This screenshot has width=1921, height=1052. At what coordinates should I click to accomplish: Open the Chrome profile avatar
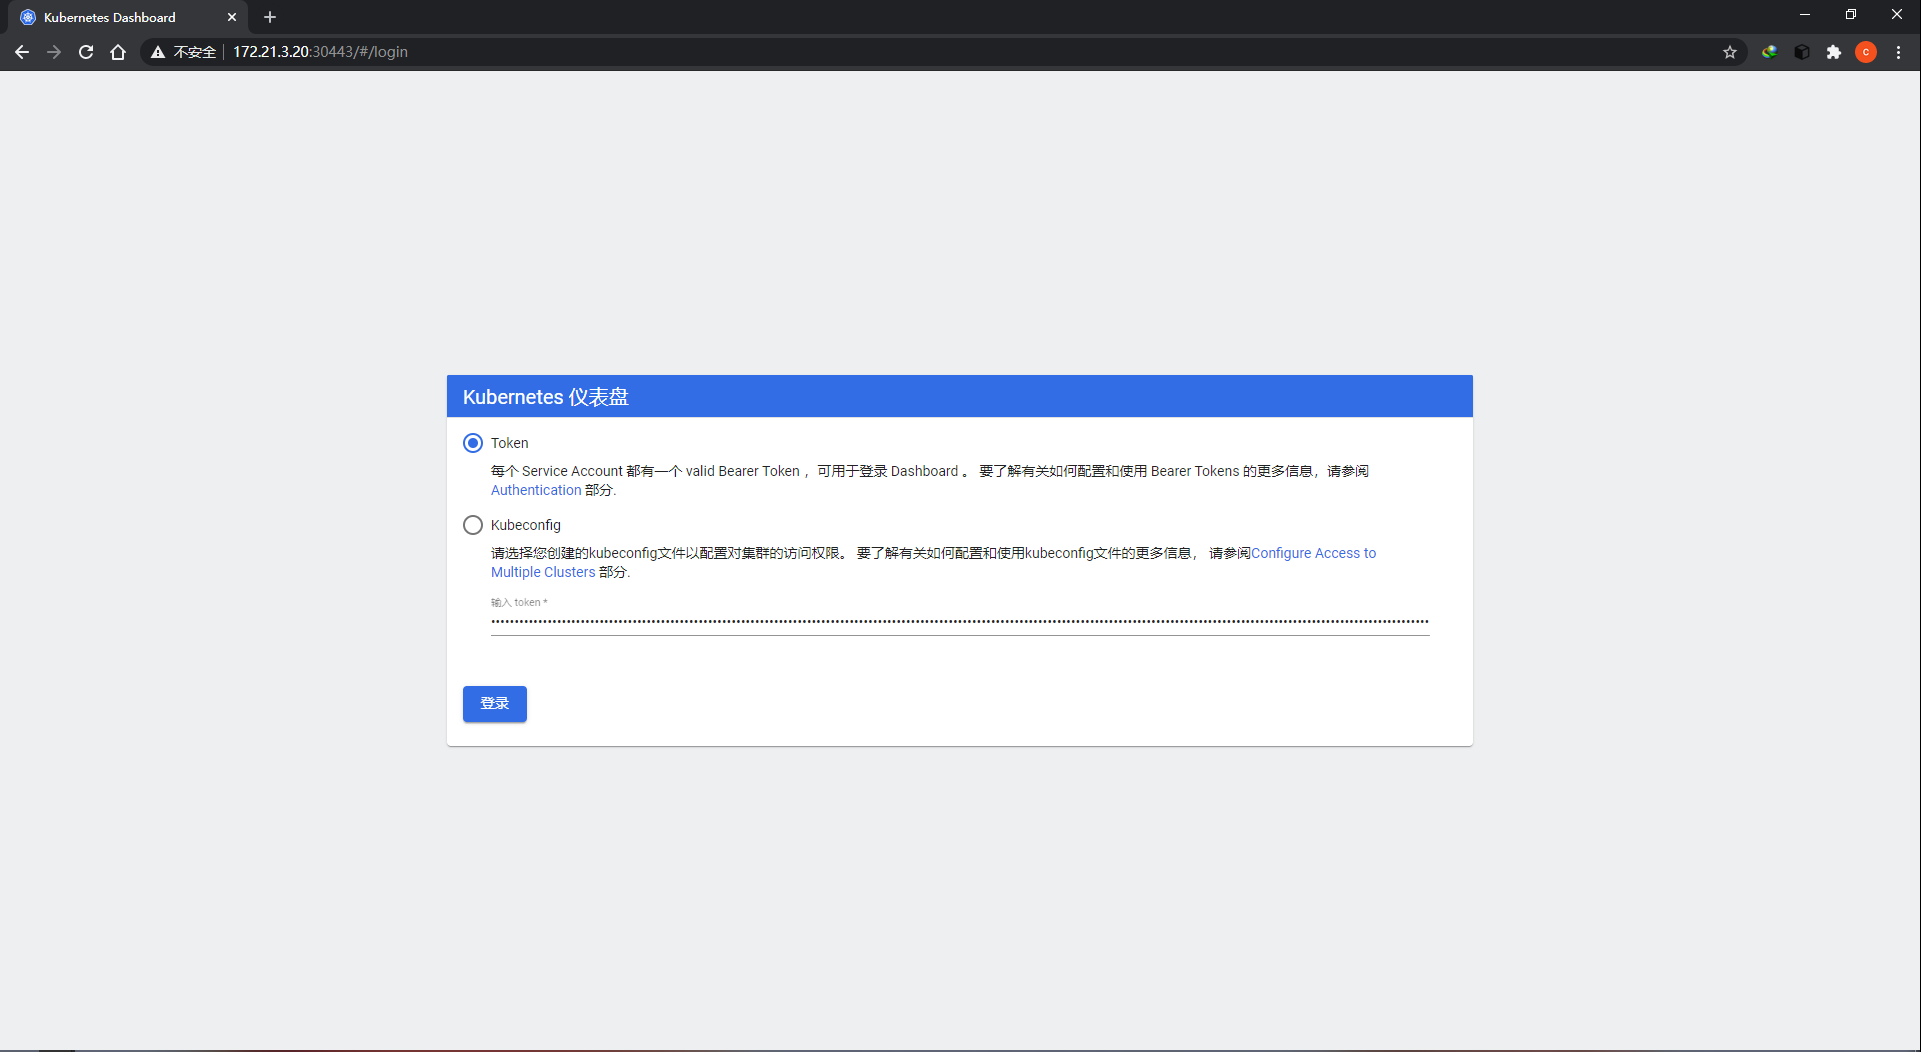(1866, 52)
